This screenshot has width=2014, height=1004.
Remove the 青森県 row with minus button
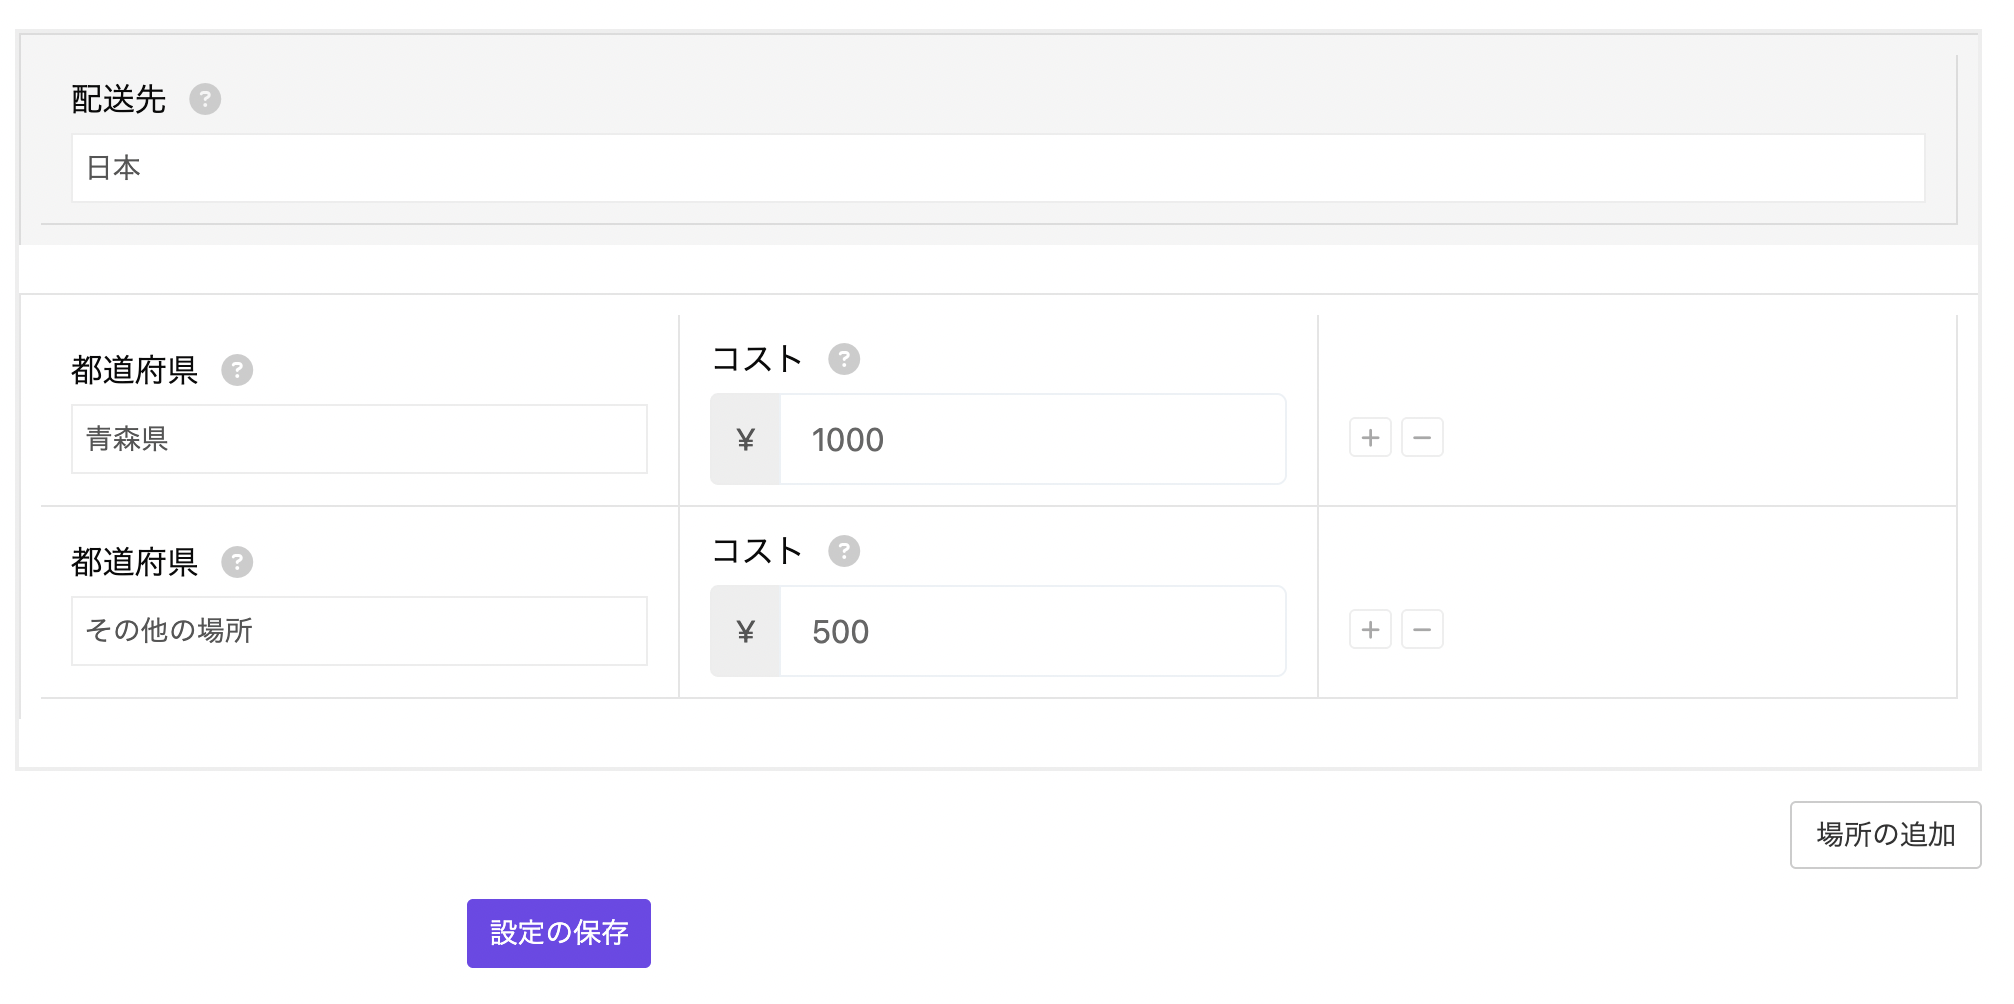pyautogui.click(x=1422, y=438)
